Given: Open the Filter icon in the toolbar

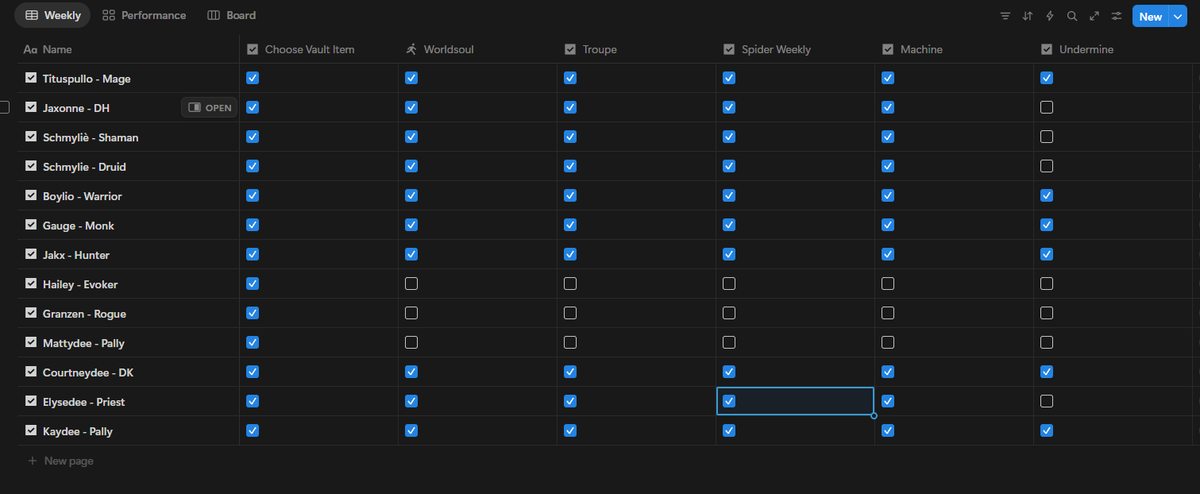Looking at the screenshot, I should (x=1006, y=16).
